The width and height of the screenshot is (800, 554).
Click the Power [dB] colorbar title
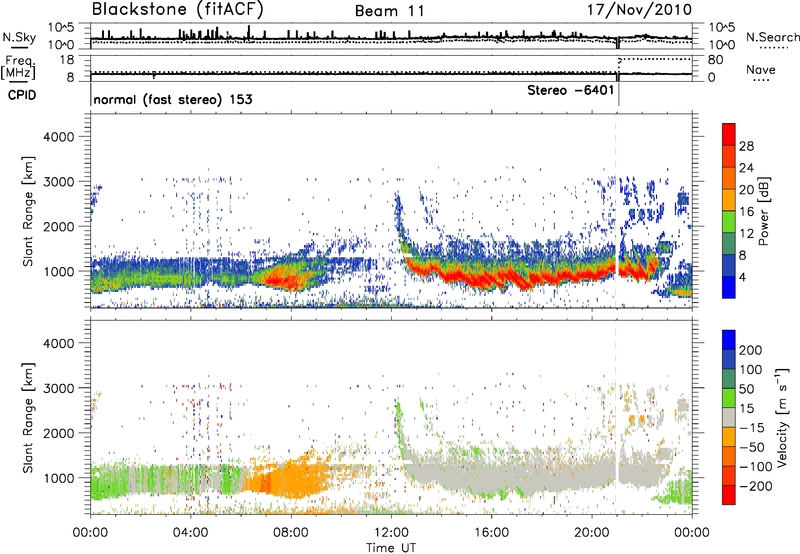[763, 211]
